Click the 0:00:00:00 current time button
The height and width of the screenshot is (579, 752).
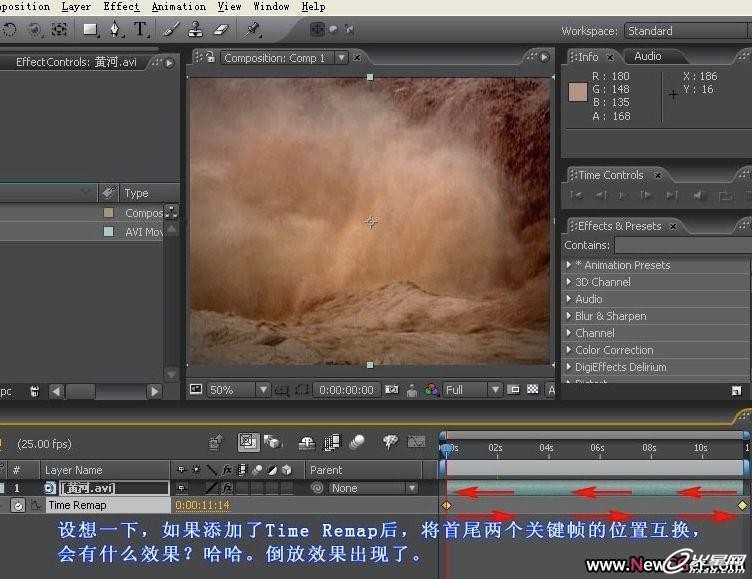(x=347, y=390)
